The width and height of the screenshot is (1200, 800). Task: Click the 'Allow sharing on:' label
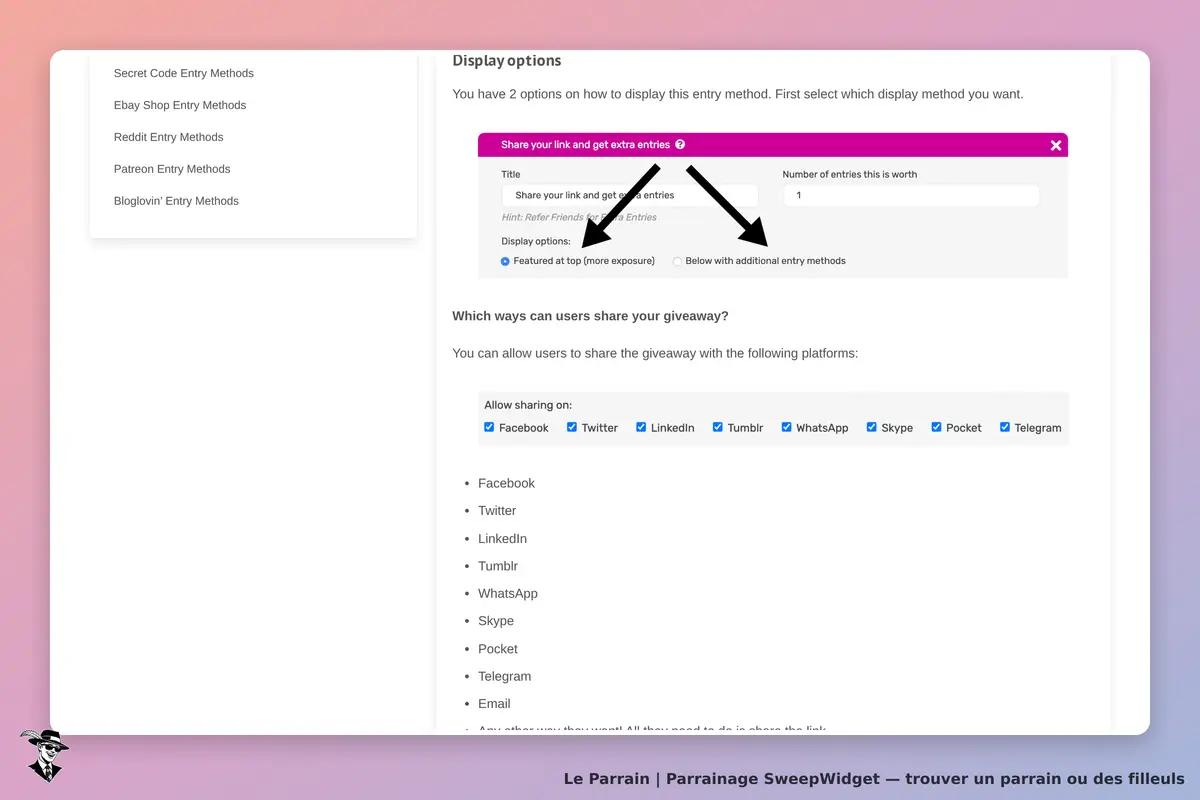[x=528, y=405]
